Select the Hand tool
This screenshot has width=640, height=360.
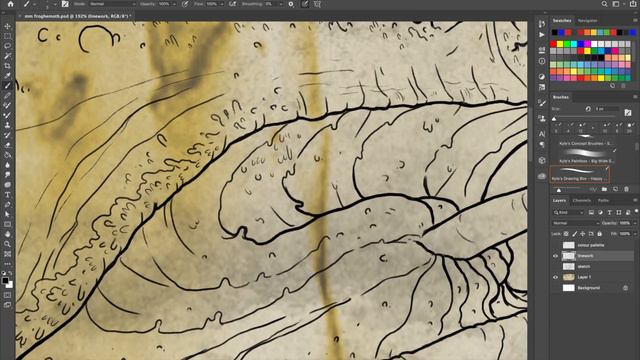[7, 234]
